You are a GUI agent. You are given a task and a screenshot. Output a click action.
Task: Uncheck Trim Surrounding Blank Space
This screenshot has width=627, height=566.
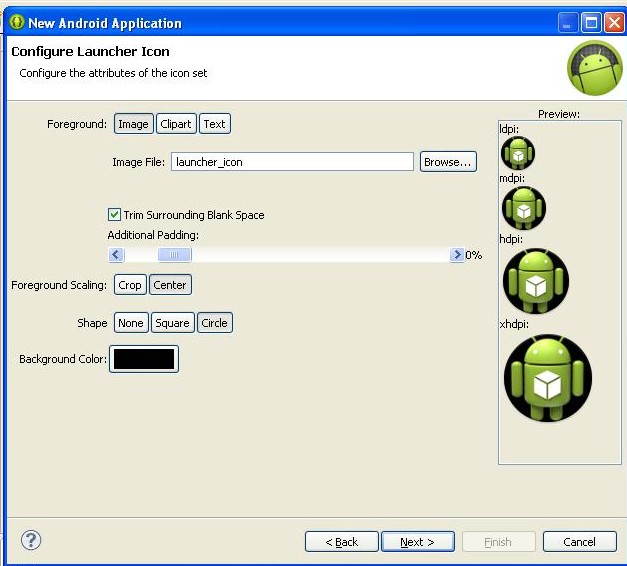[x=114, y=215]
